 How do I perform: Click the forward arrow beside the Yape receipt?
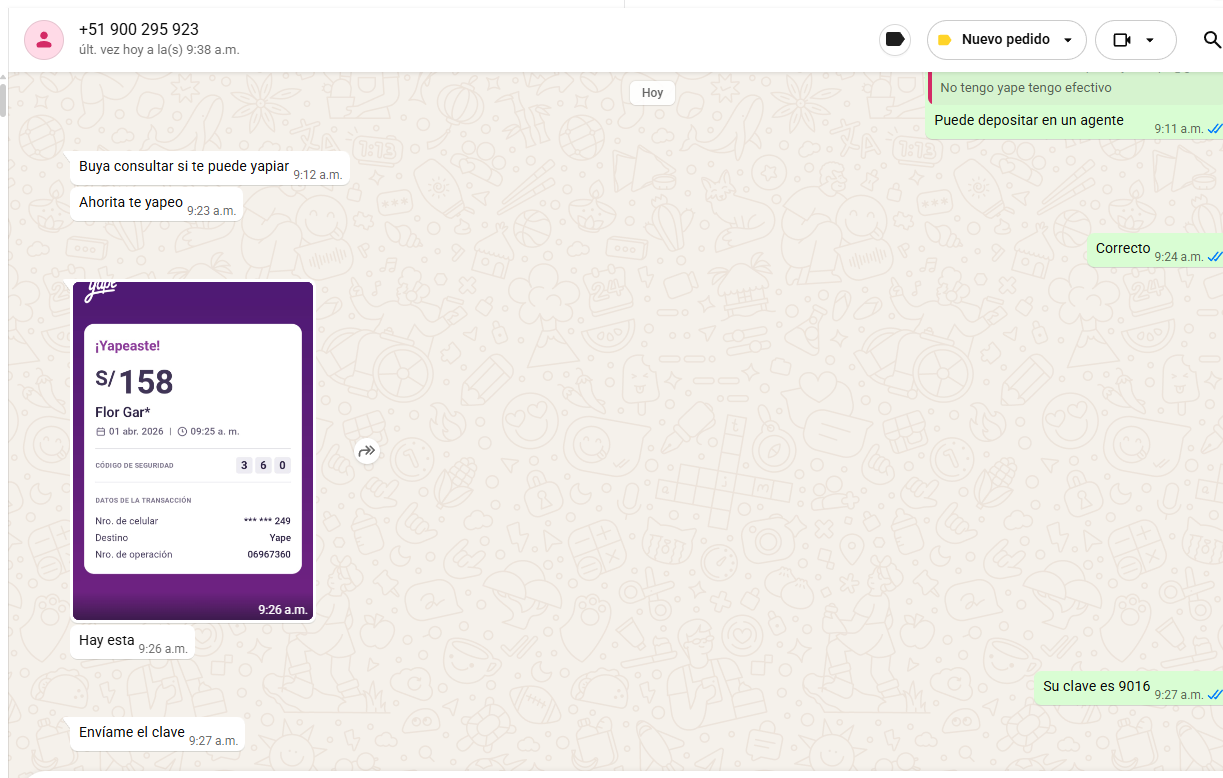pos(367,451)
